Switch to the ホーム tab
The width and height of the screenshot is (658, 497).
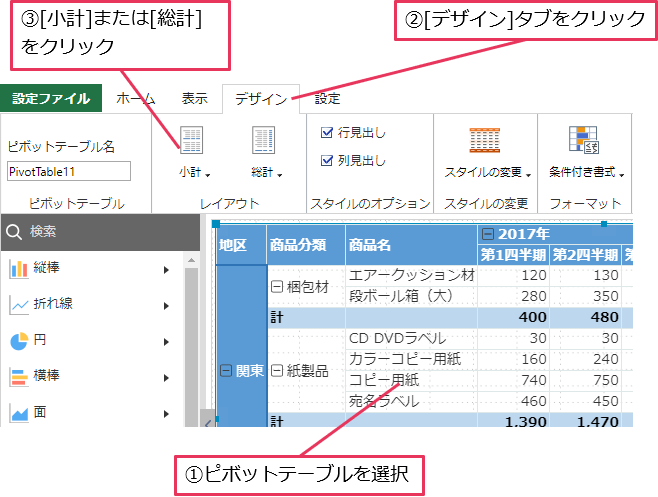point(136,98)
